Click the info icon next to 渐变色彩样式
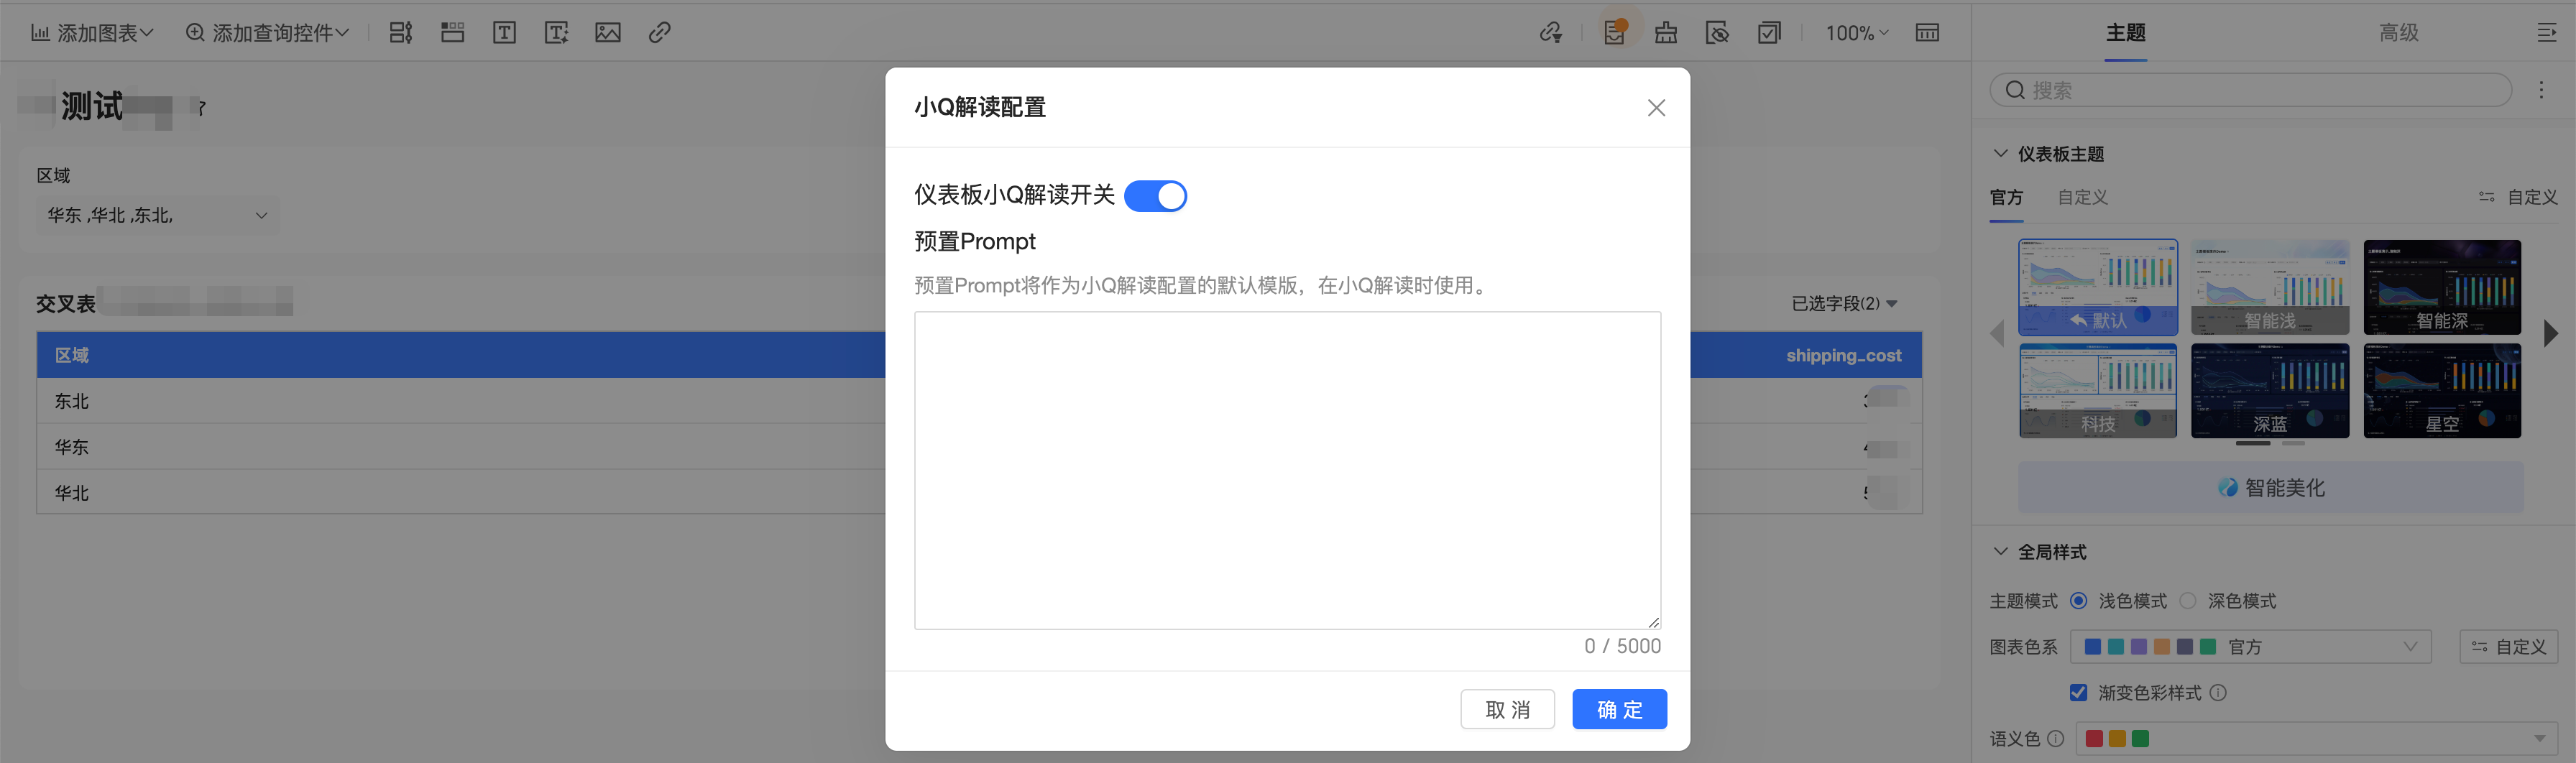 tap(2218, 693)
